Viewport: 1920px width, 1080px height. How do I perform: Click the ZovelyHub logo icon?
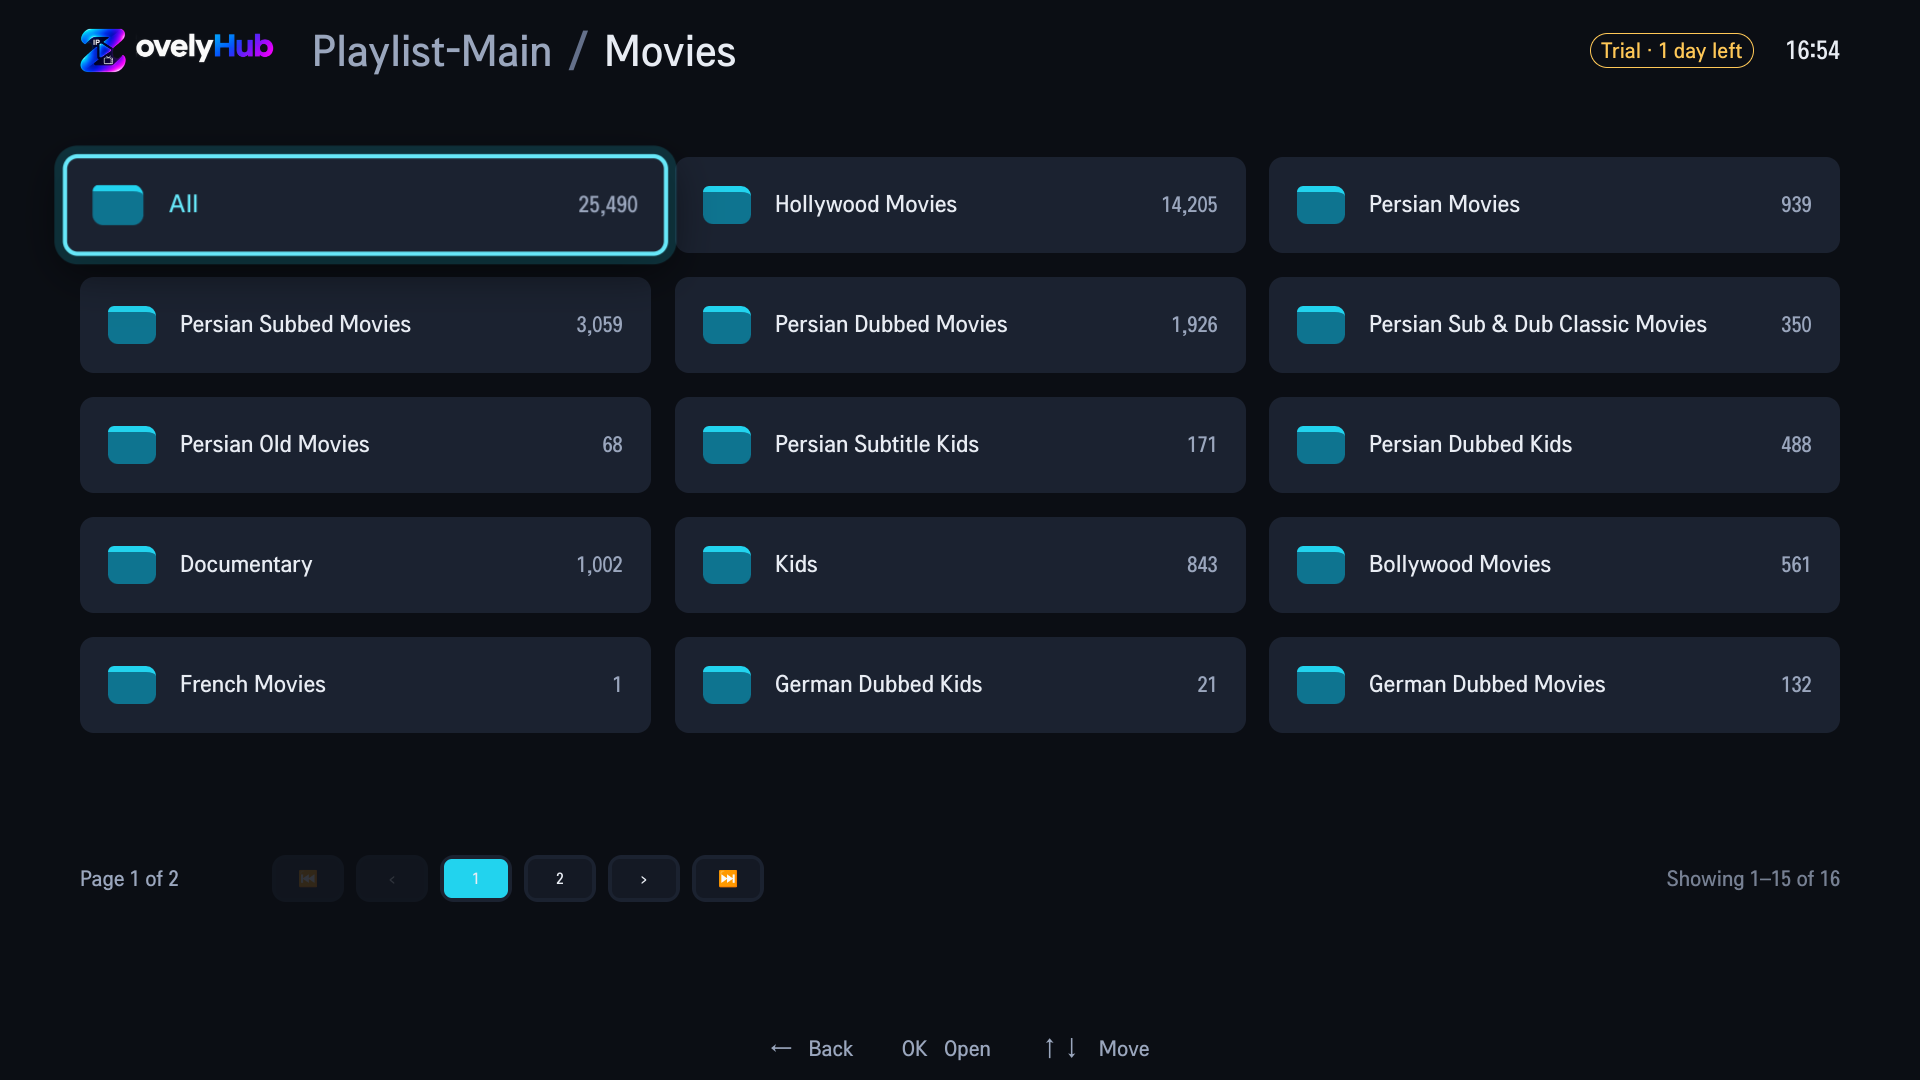point(103,50)
